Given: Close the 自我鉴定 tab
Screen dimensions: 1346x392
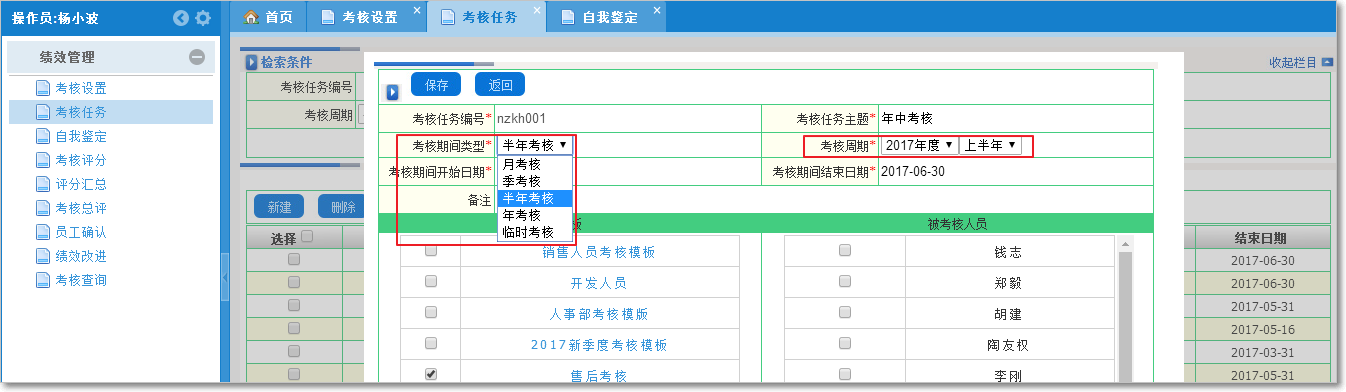Looking at the screenshot, I should pyautogui.click(x=657, y=10).
